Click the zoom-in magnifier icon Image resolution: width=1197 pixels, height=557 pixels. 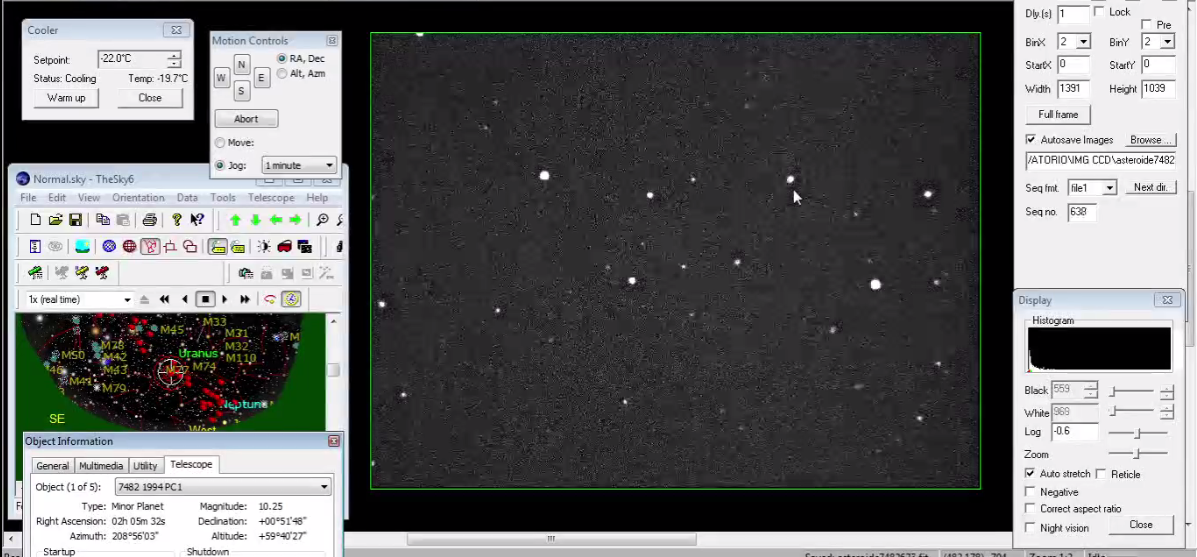tap(322, 220)
